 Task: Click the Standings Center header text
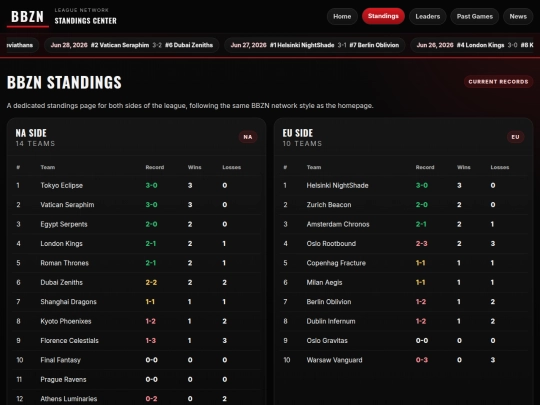click(85, 21)
